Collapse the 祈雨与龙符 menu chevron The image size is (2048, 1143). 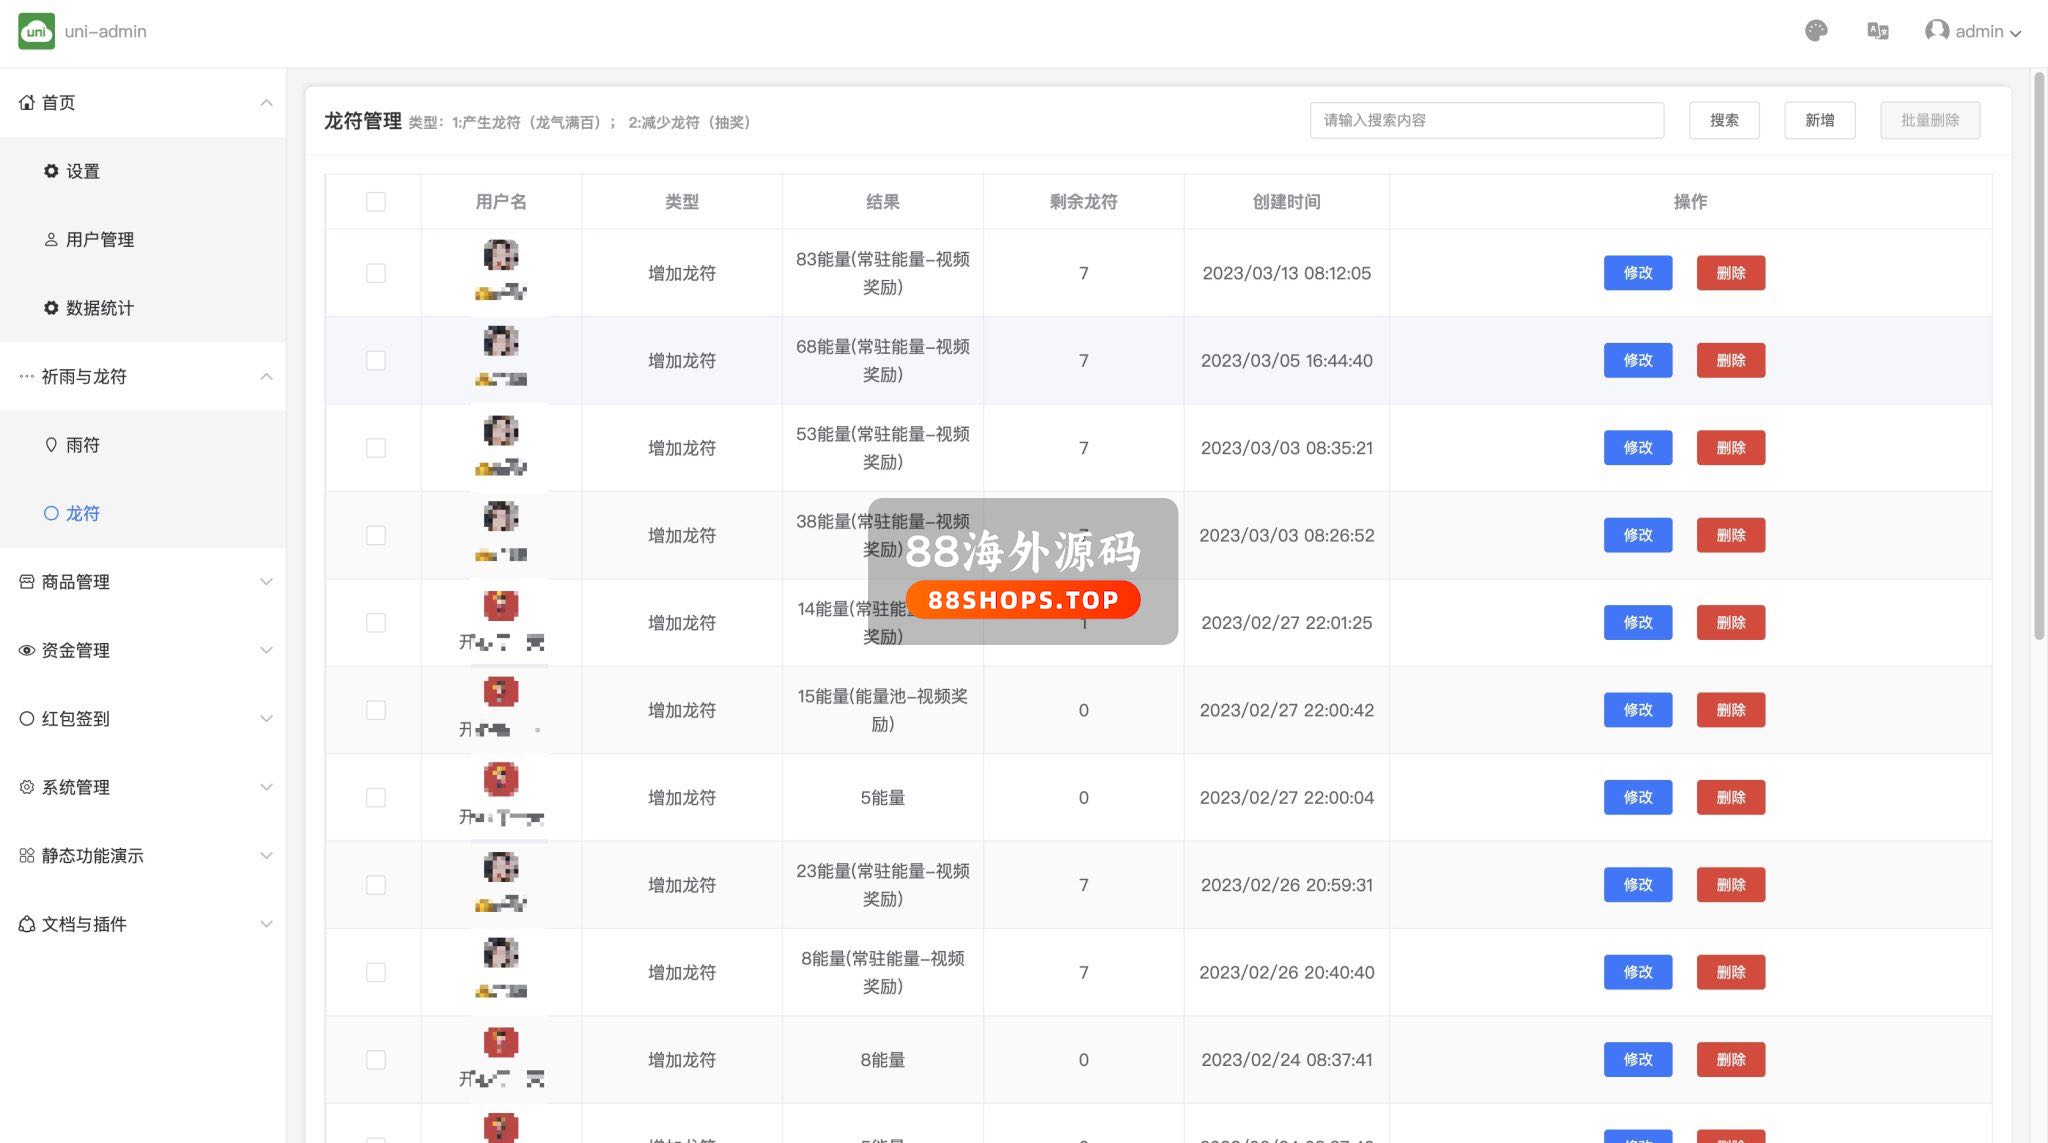tap(266, 377)
